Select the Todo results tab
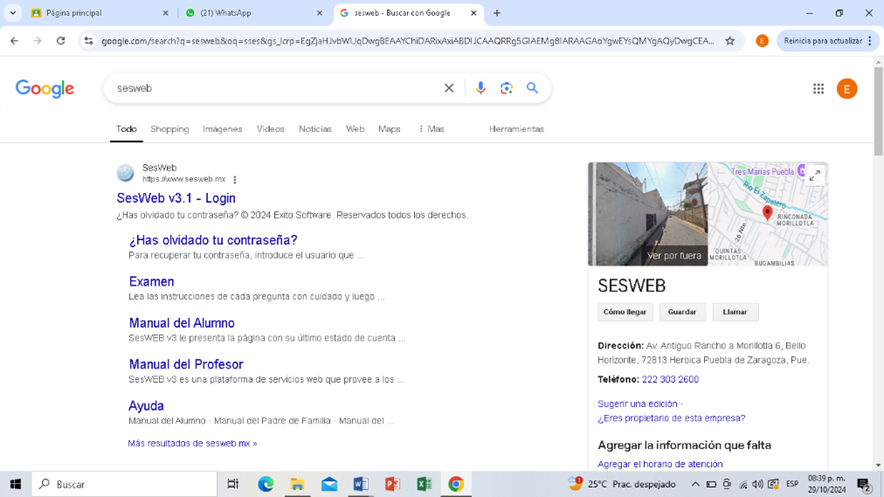This screenshot has height=497, width=884. (126, 129)
